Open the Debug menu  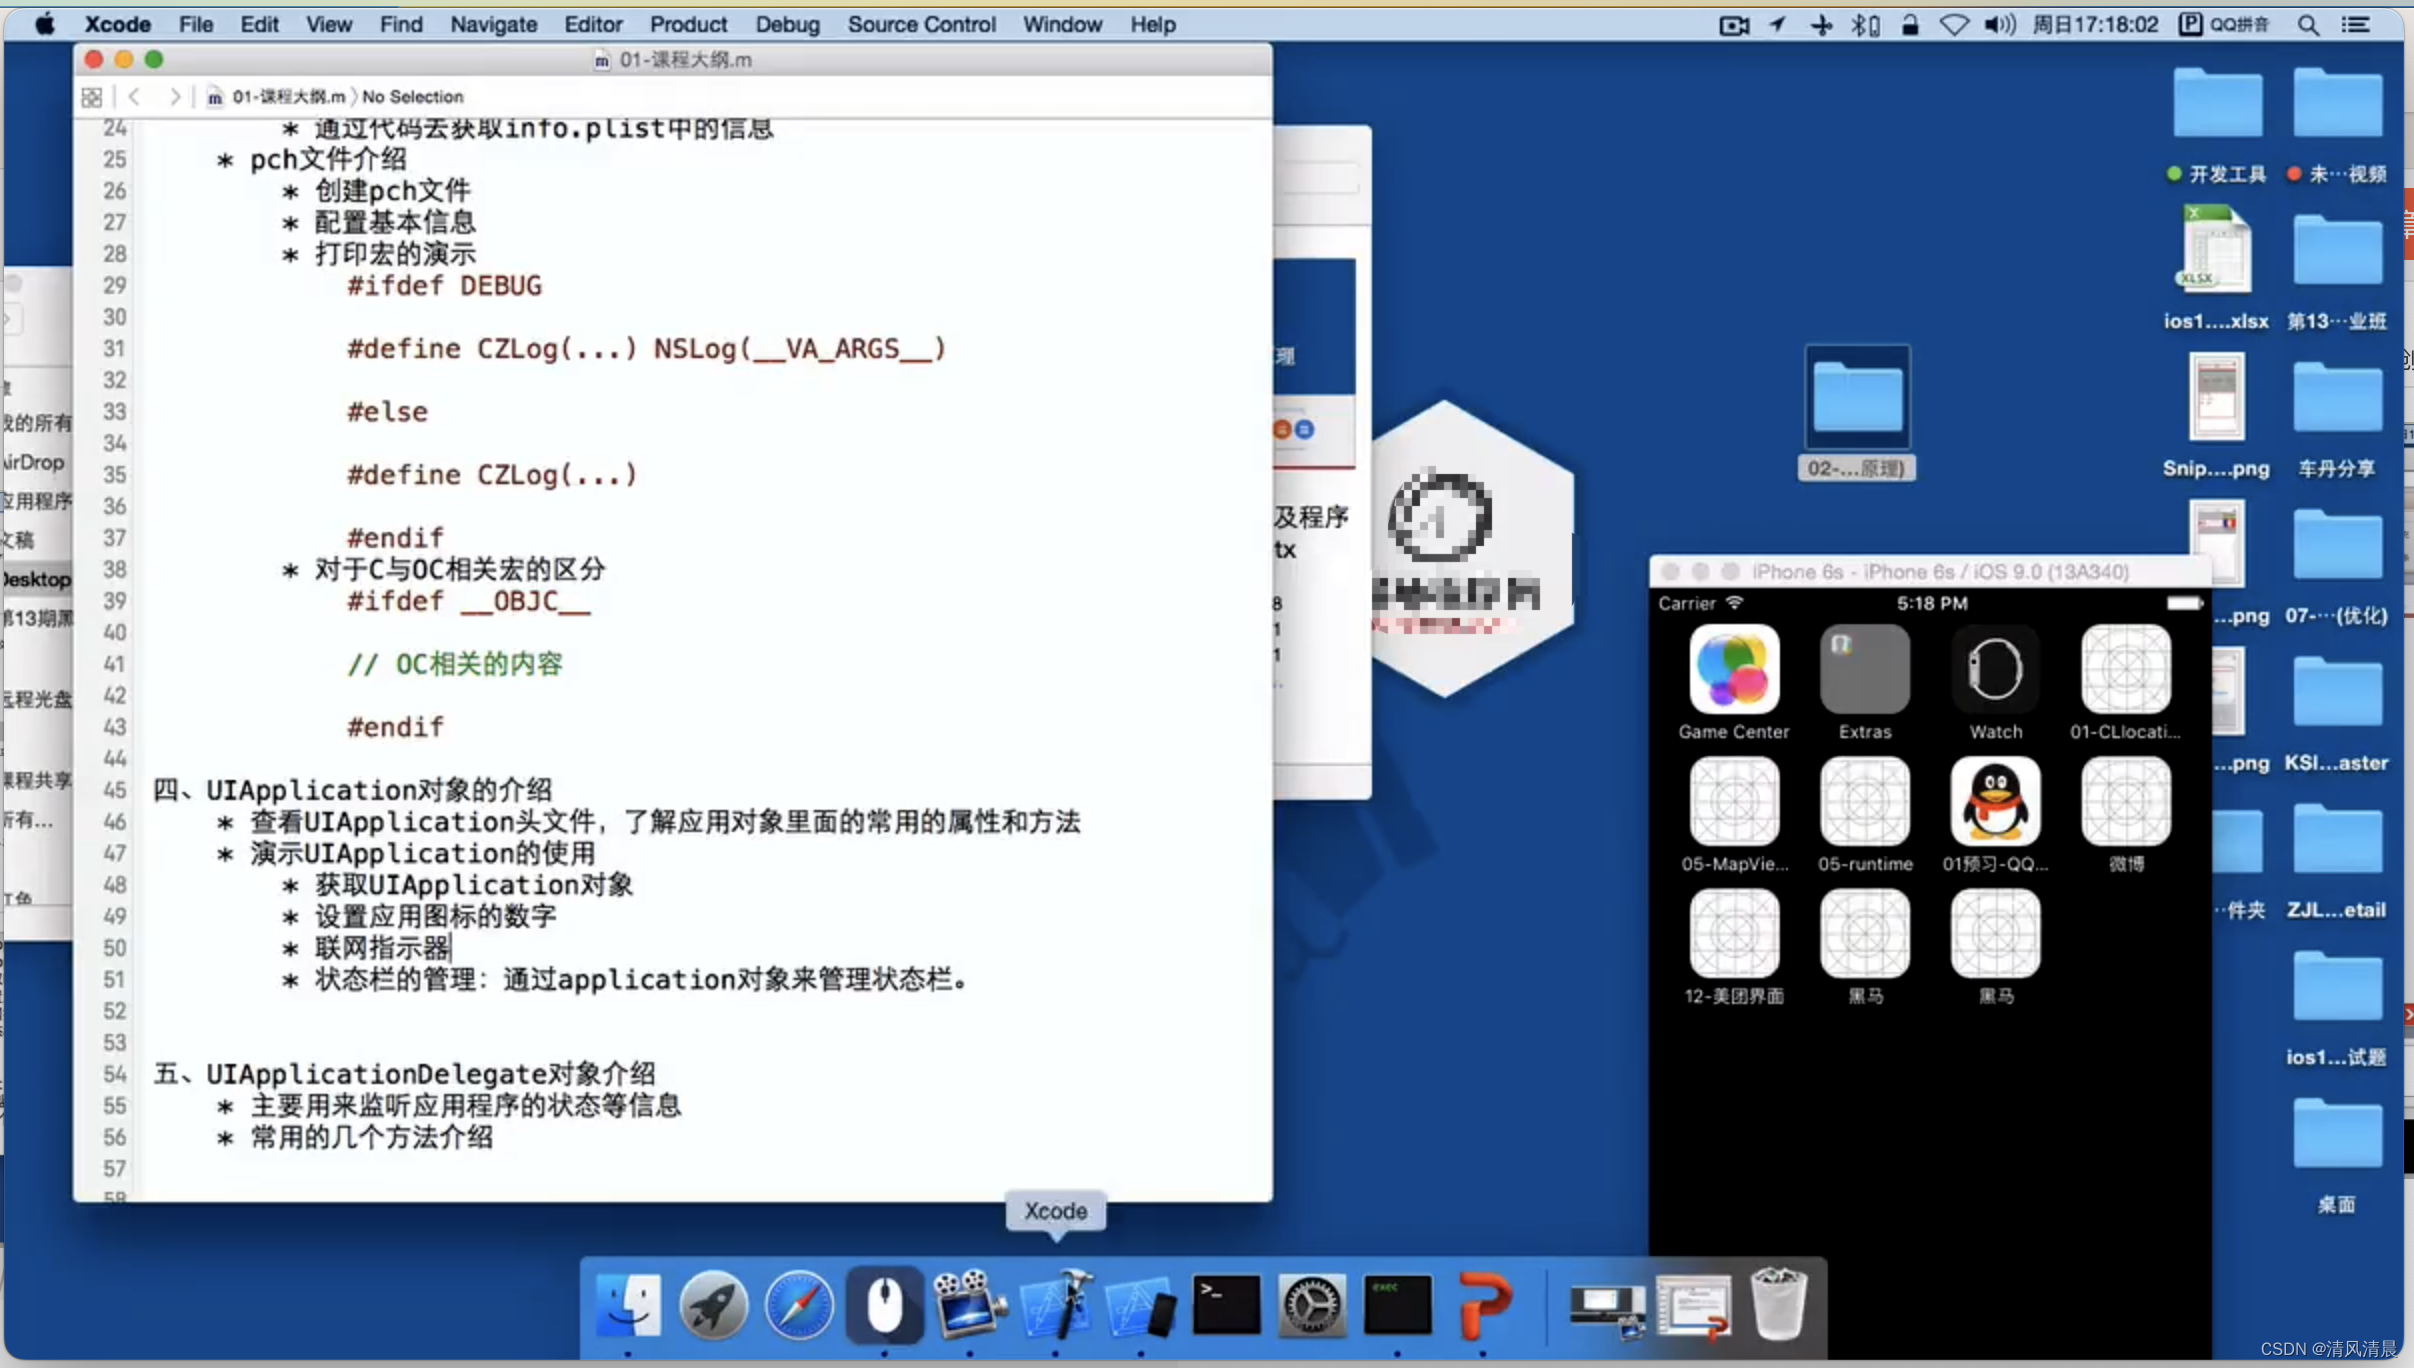787,24
